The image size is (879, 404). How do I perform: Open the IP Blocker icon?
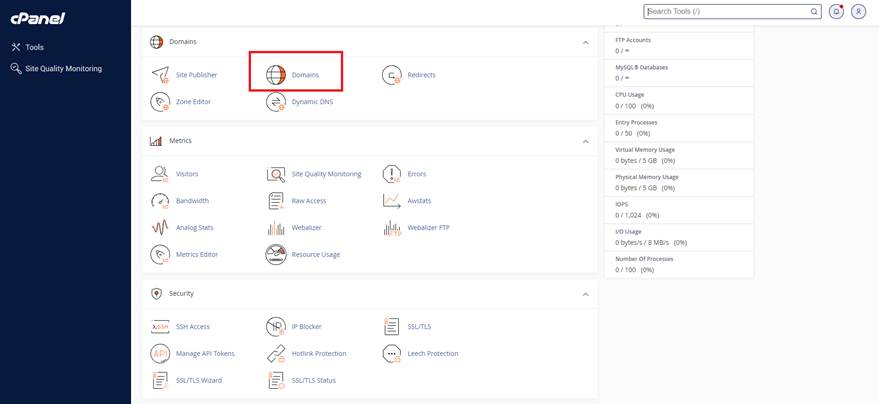pos(276,327)
